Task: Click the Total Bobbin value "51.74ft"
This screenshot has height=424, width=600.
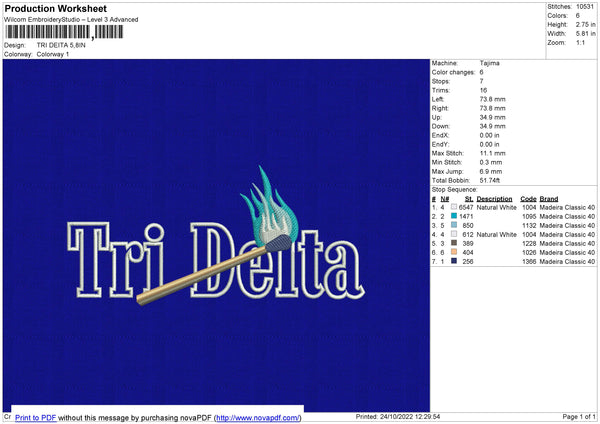Action: click(490, 180)
